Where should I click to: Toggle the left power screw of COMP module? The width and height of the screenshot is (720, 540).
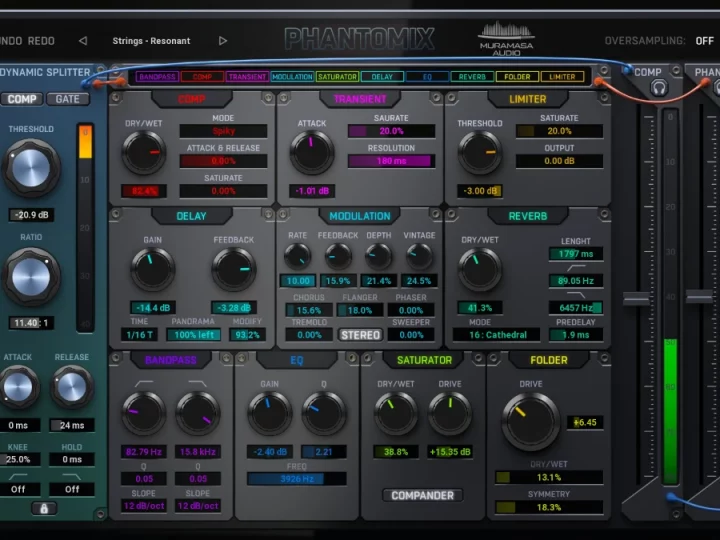[116, 97]
